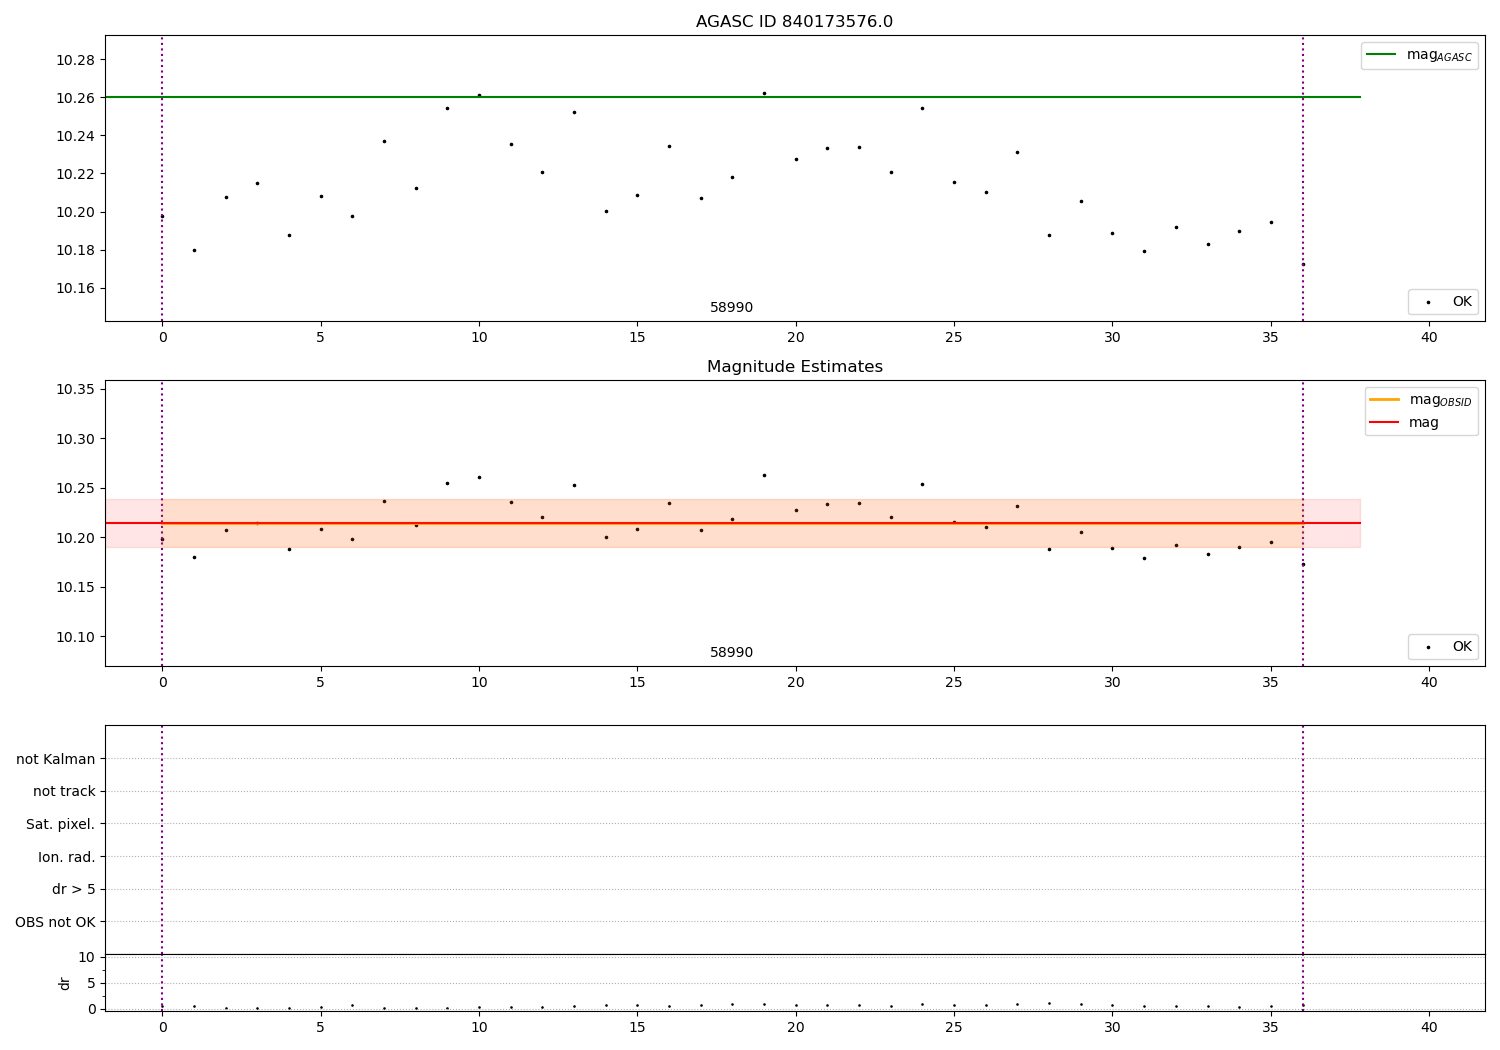
Task: Click the x-axis tick 35 under the bottom plot
Action: pos(1271,1027)
